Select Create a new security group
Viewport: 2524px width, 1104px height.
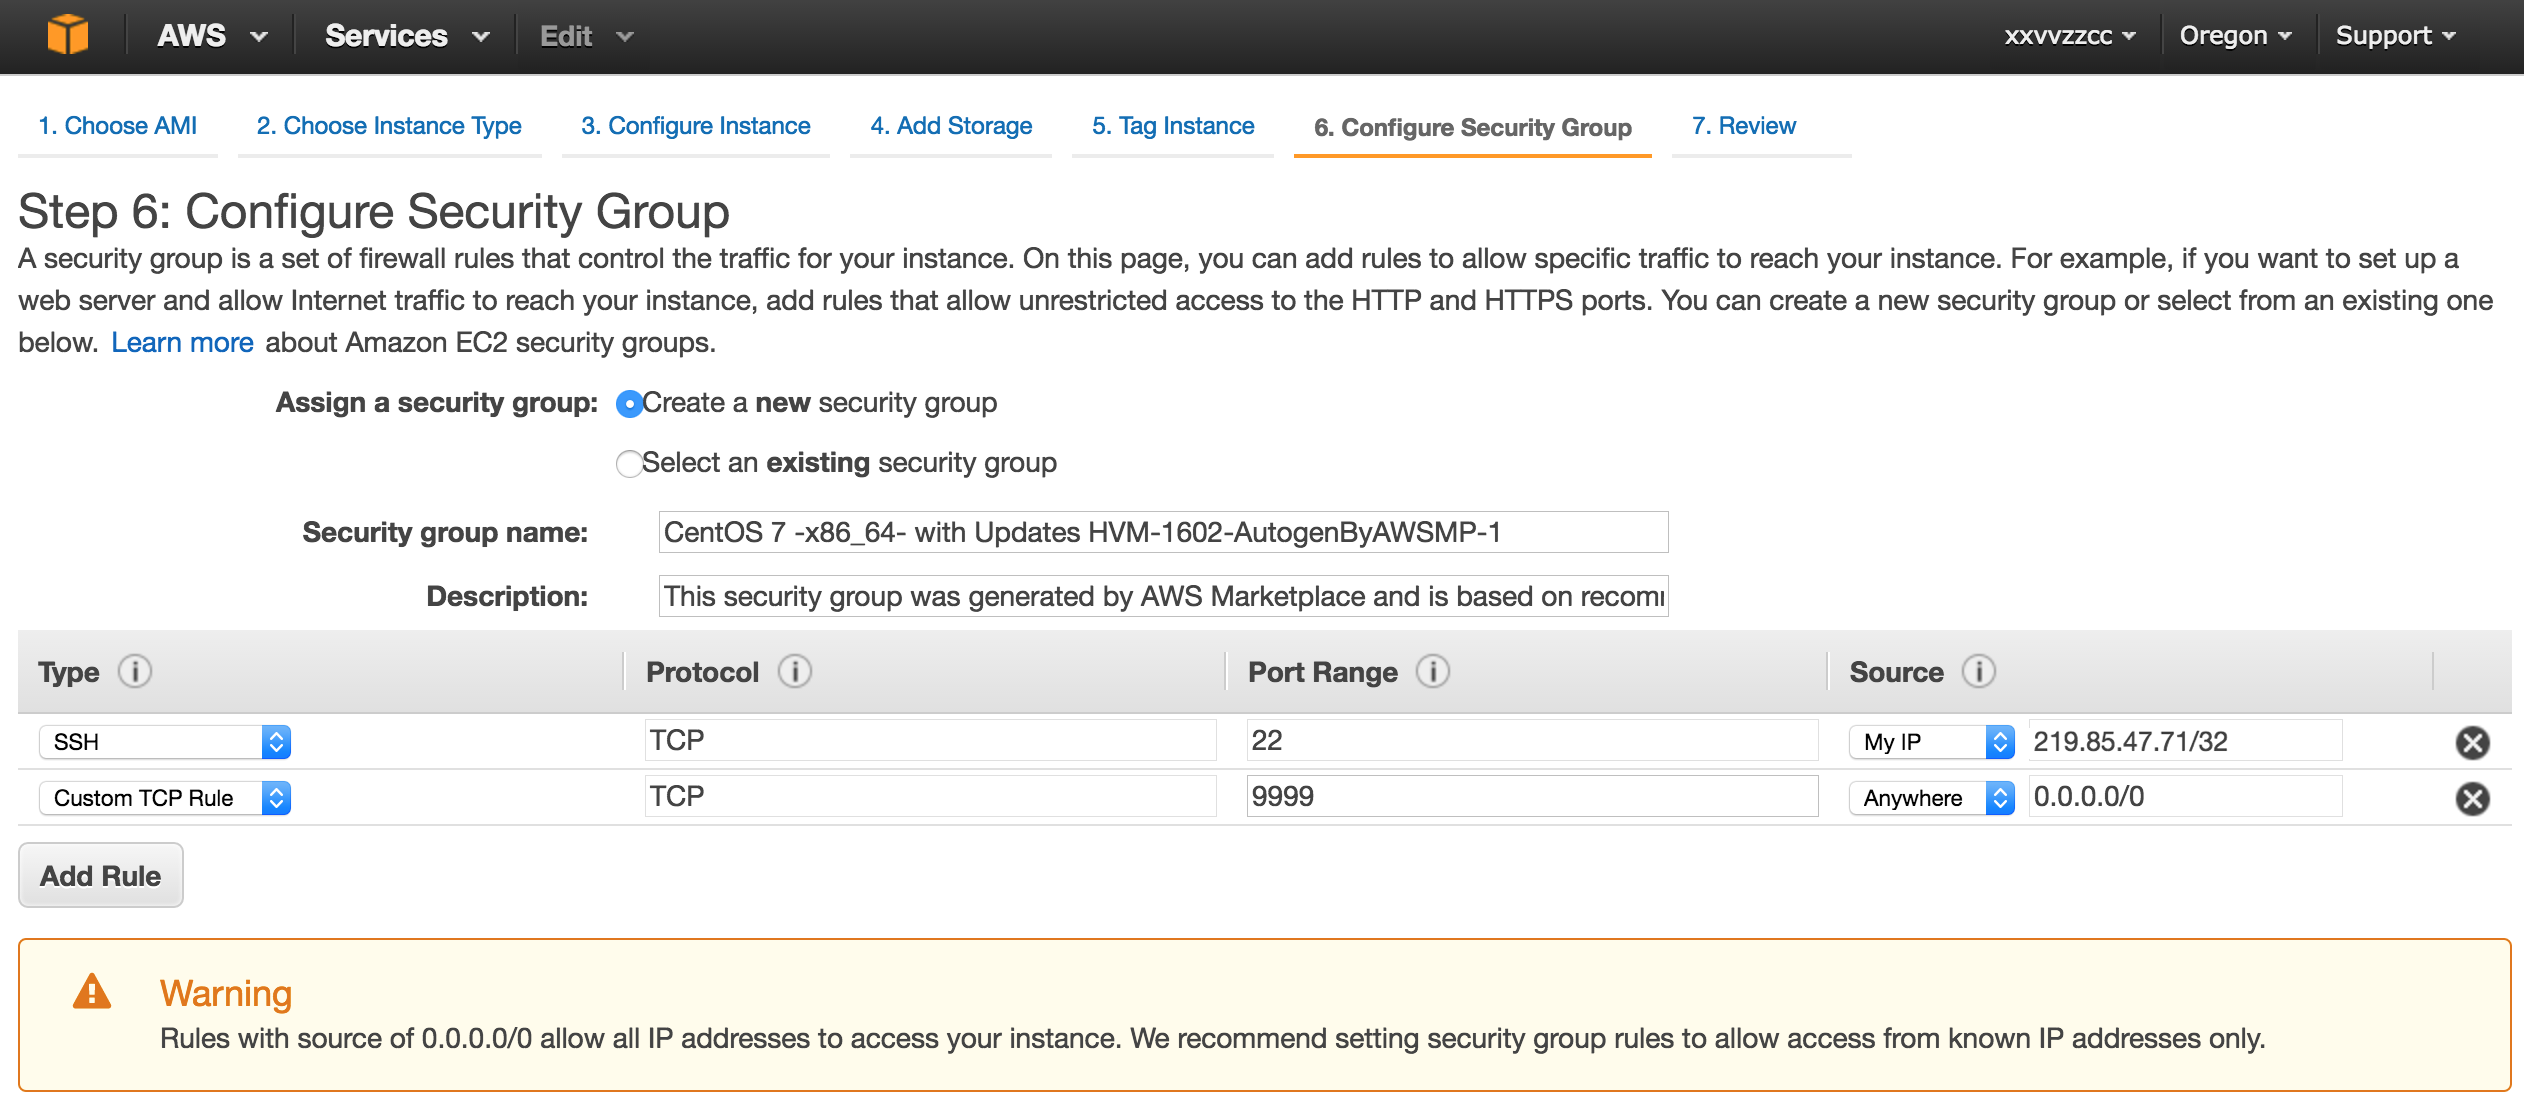point(629,404)
